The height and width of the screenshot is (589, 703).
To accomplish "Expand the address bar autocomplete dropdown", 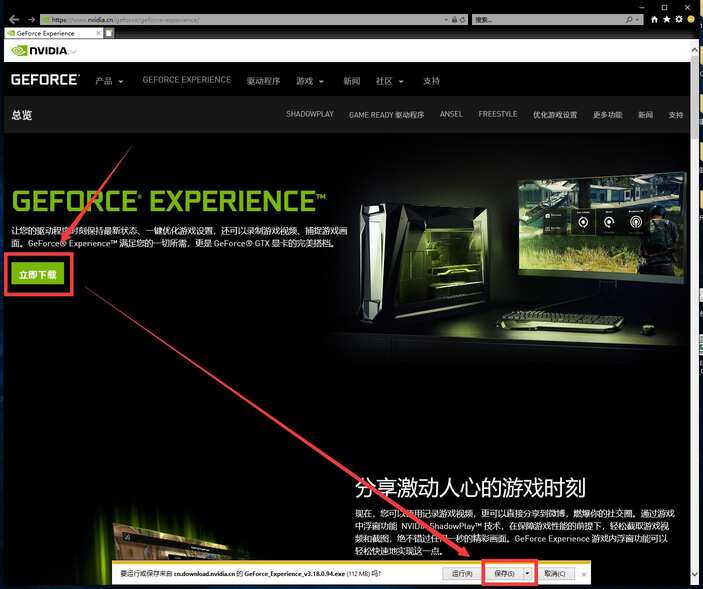I will coord(446,20).
